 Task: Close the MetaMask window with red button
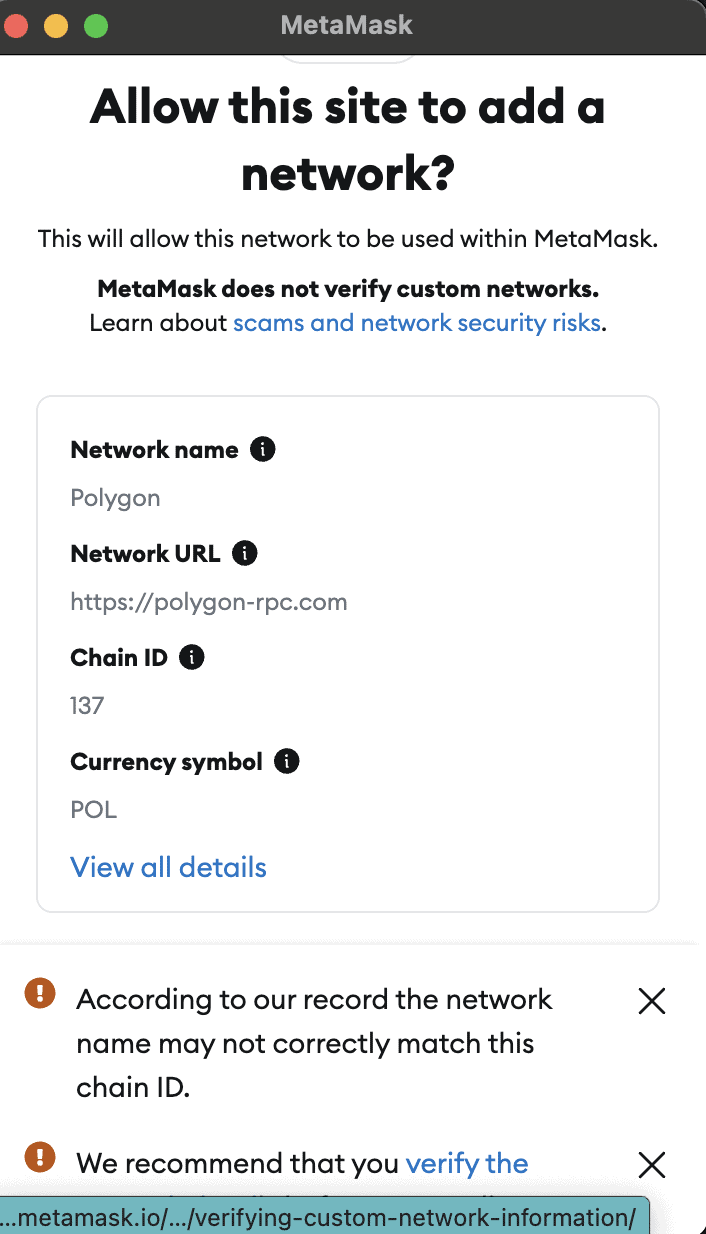click(16, 26)
